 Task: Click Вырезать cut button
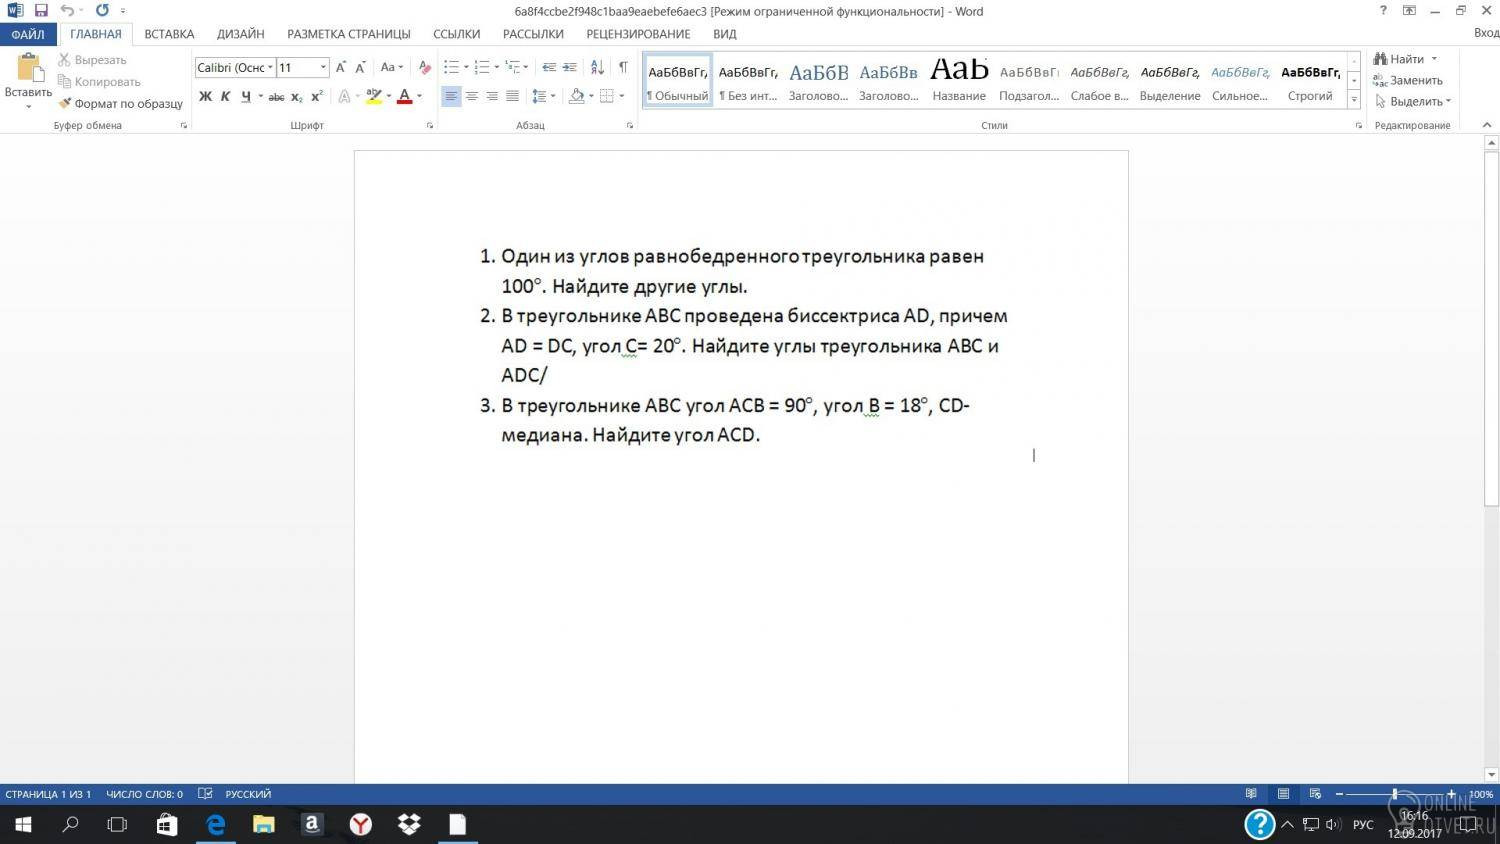[92, 60]
